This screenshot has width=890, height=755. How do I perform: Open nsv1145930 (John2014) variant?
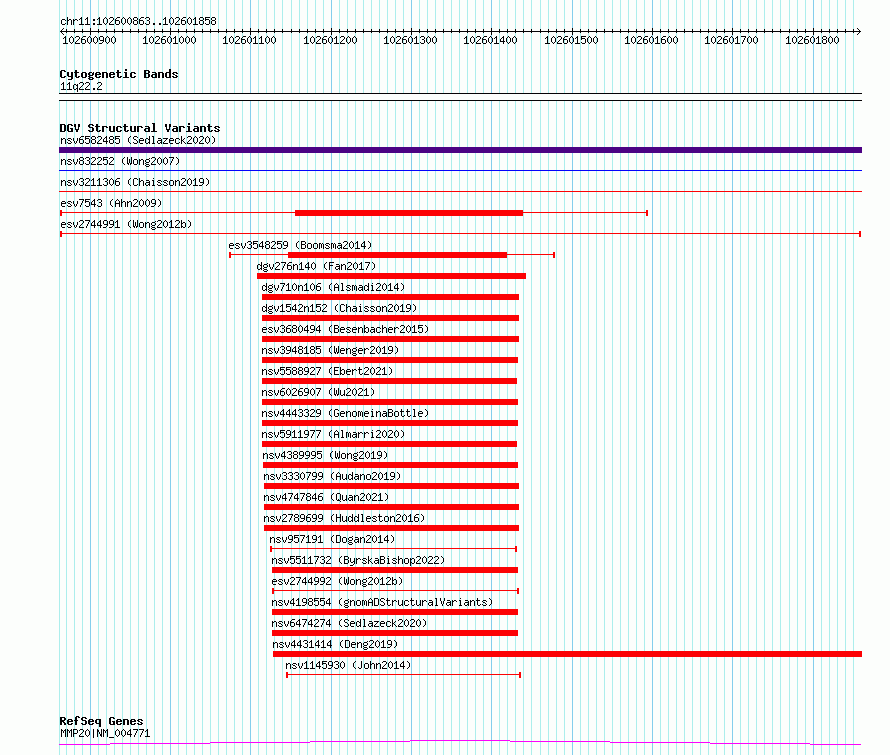[348, 665]
